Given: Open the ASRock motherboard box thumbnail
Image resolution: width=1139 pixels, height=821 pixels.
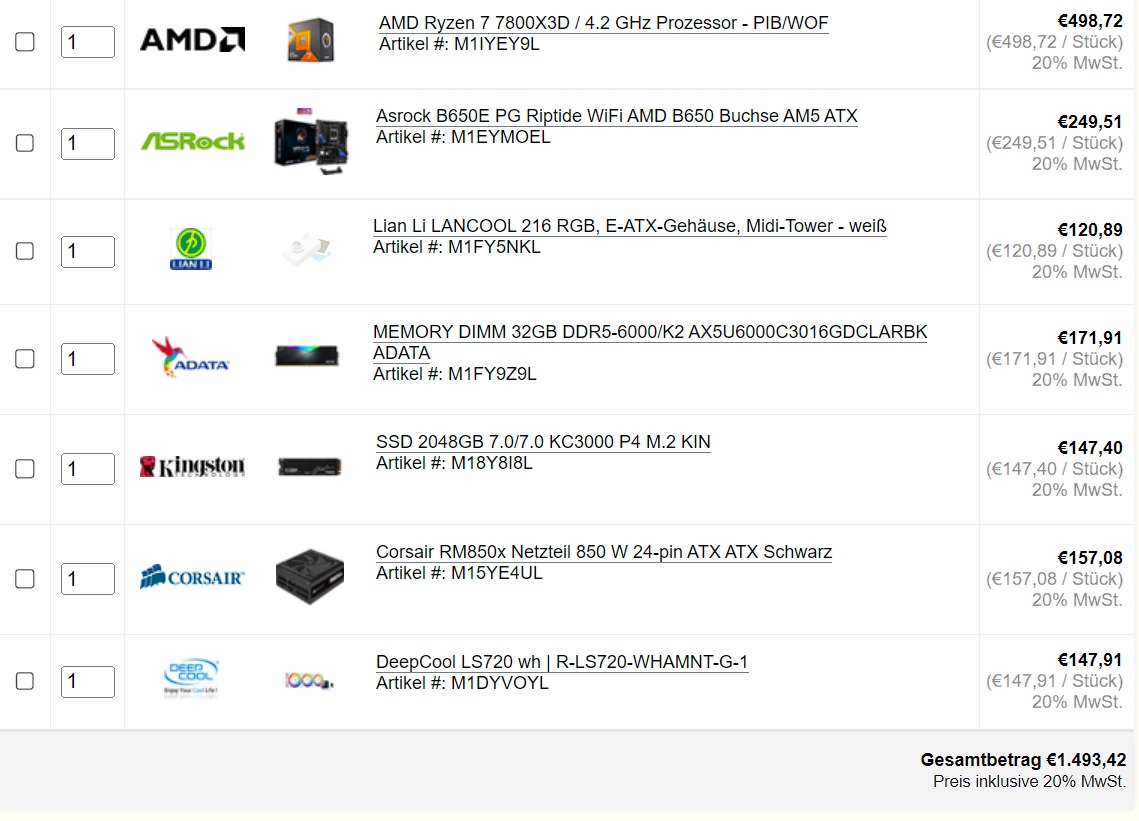Looking at the screenshot, I should (x=311, y=141).
